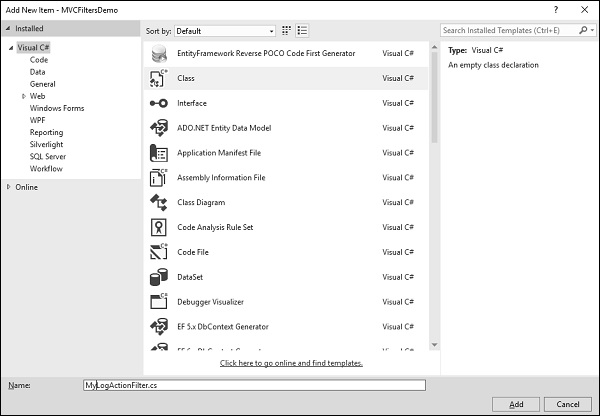Click the Code File icon
The height and width of the screenshot is (416, 600).
pos(158,252)
